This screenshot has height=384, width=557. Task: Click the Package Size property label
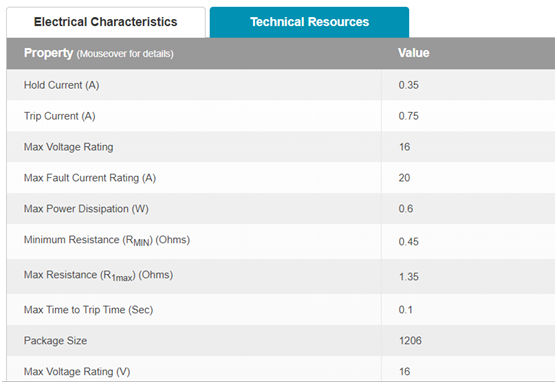point(55,341)
